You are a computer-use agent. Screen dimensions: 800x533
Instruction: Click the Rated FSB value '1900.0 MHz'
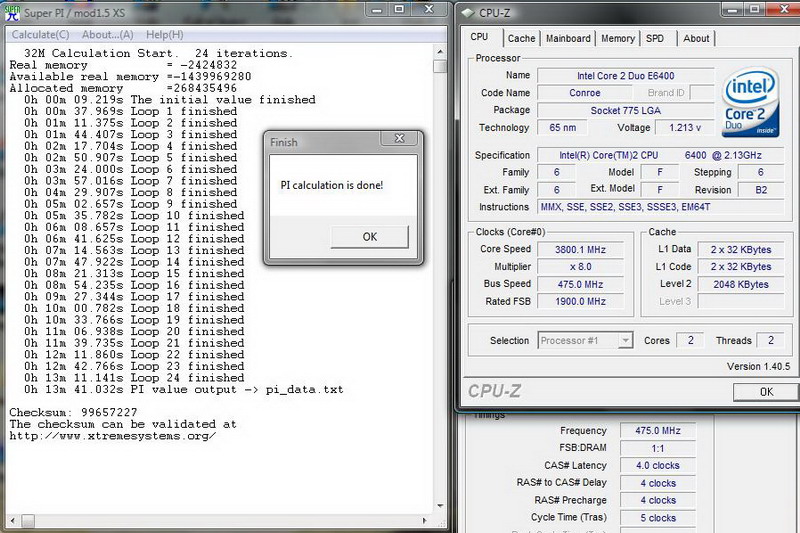click(x=580, y=301)
